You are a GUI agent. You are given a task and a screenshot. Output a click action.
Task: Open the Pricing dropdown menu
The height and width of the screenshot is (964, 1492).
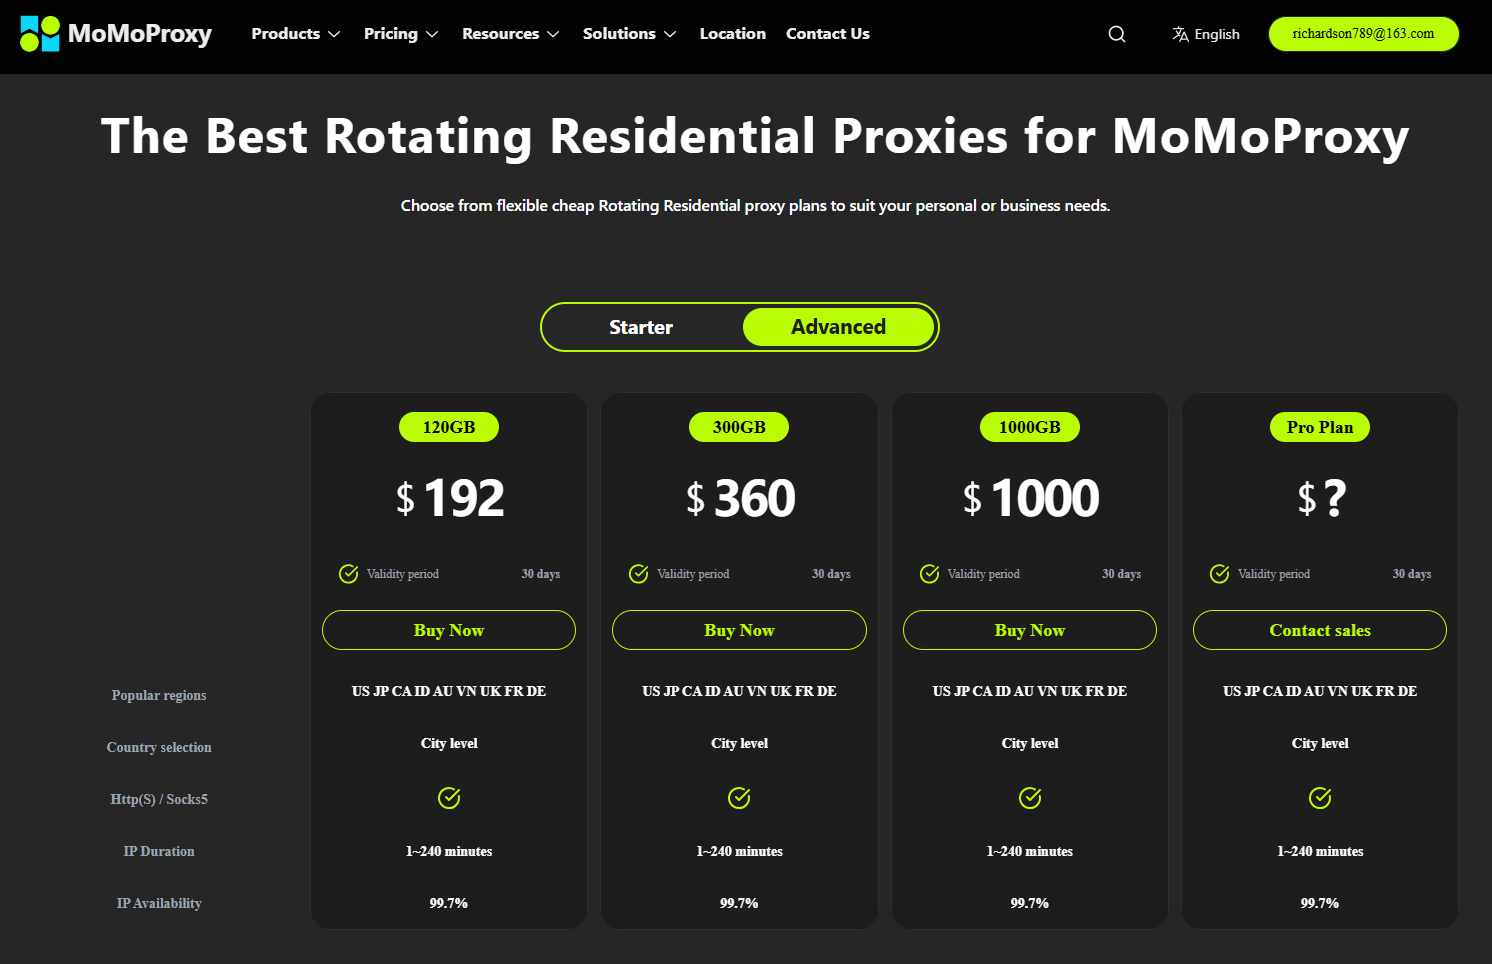coord(400,34)
